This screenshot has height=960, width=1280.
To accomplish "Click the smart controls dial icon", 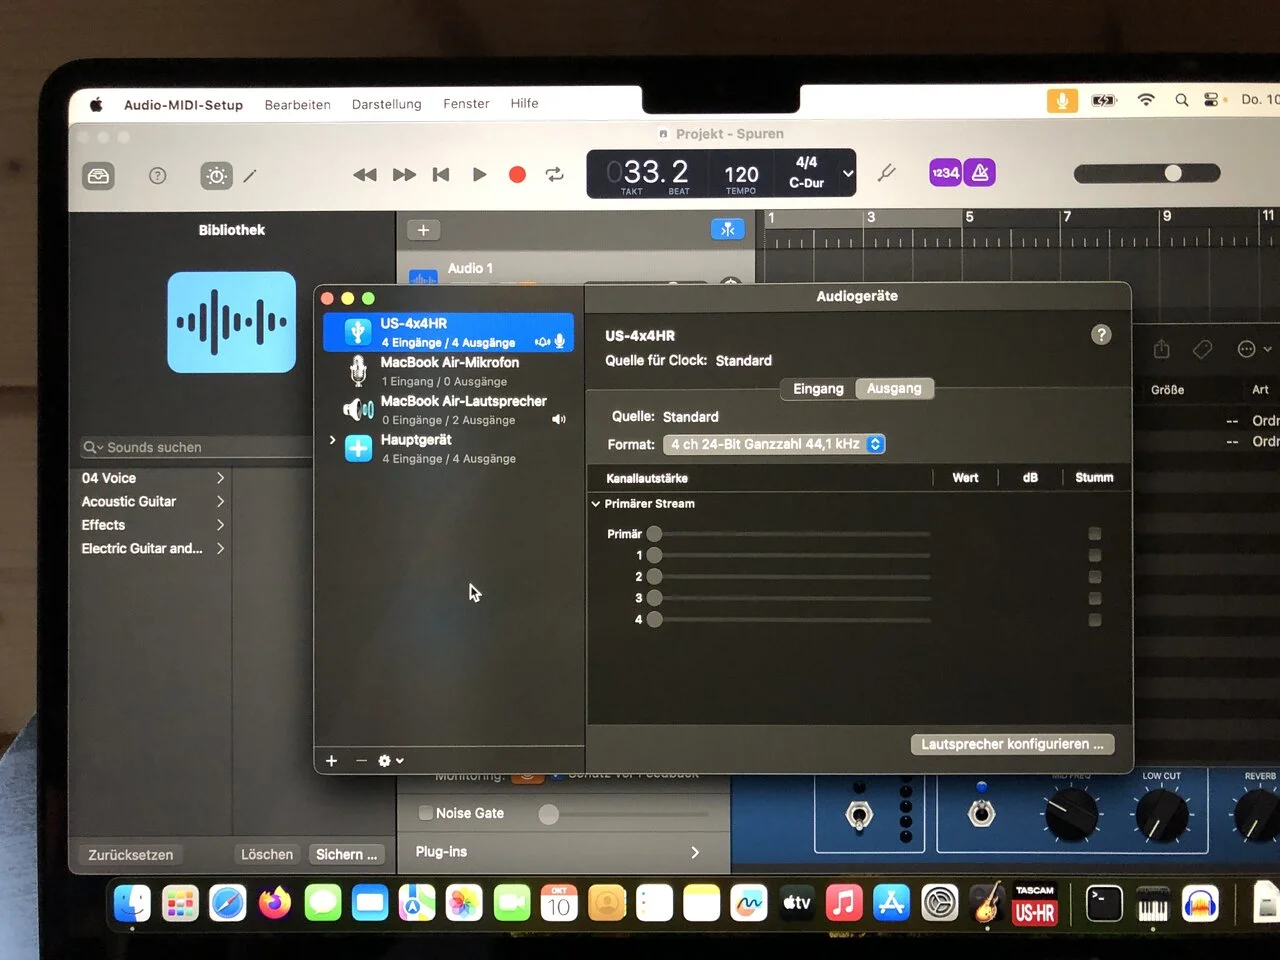I will pyautogui.click(x=216, y=176).
